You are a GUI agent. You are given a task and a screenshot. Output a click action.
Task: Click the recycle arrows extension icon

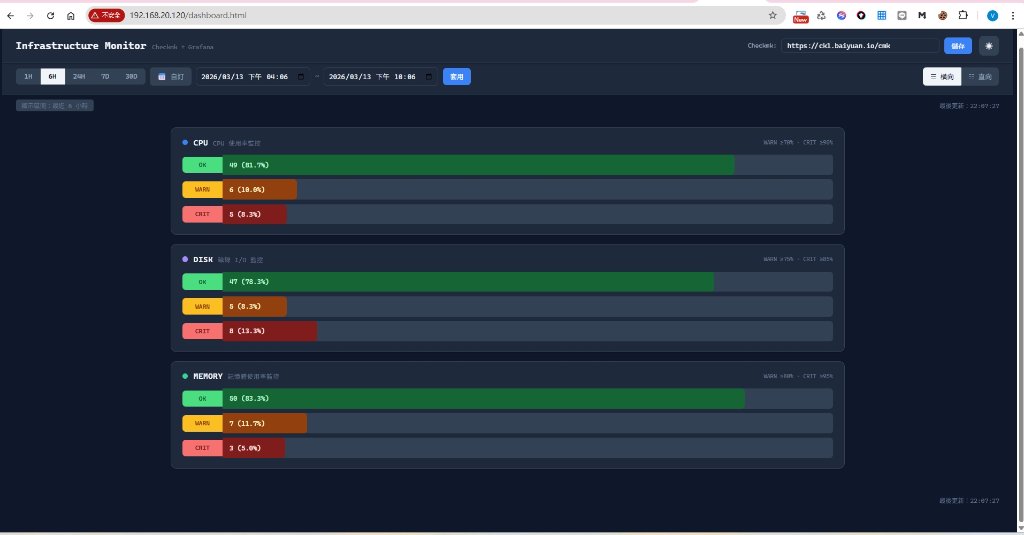point(822,15)
